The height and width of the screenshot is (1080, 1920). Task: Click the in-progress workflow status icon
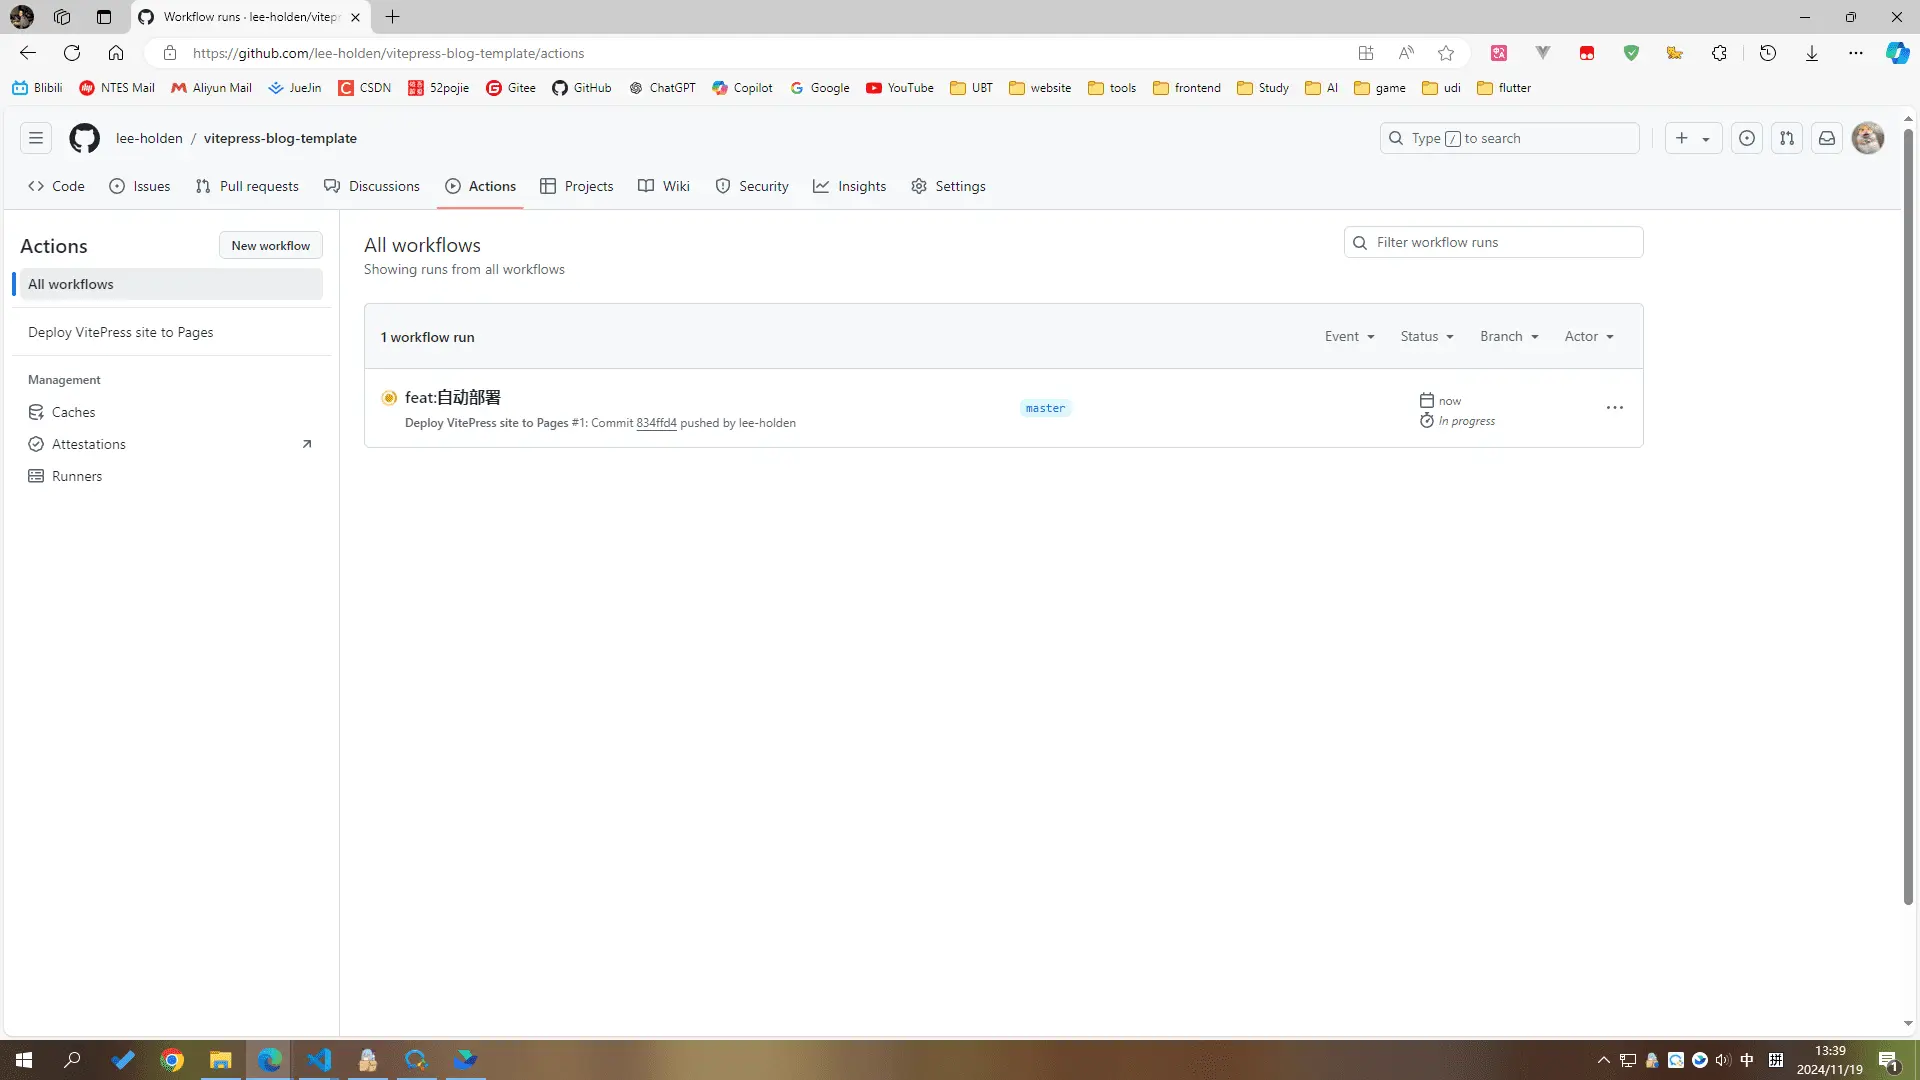[389, 398]
